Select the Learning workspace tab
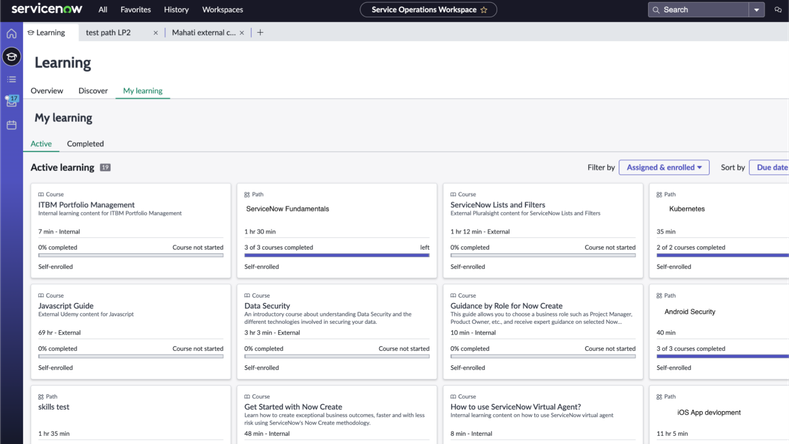This screenshot has height=444, width=789. click(50, 32)
